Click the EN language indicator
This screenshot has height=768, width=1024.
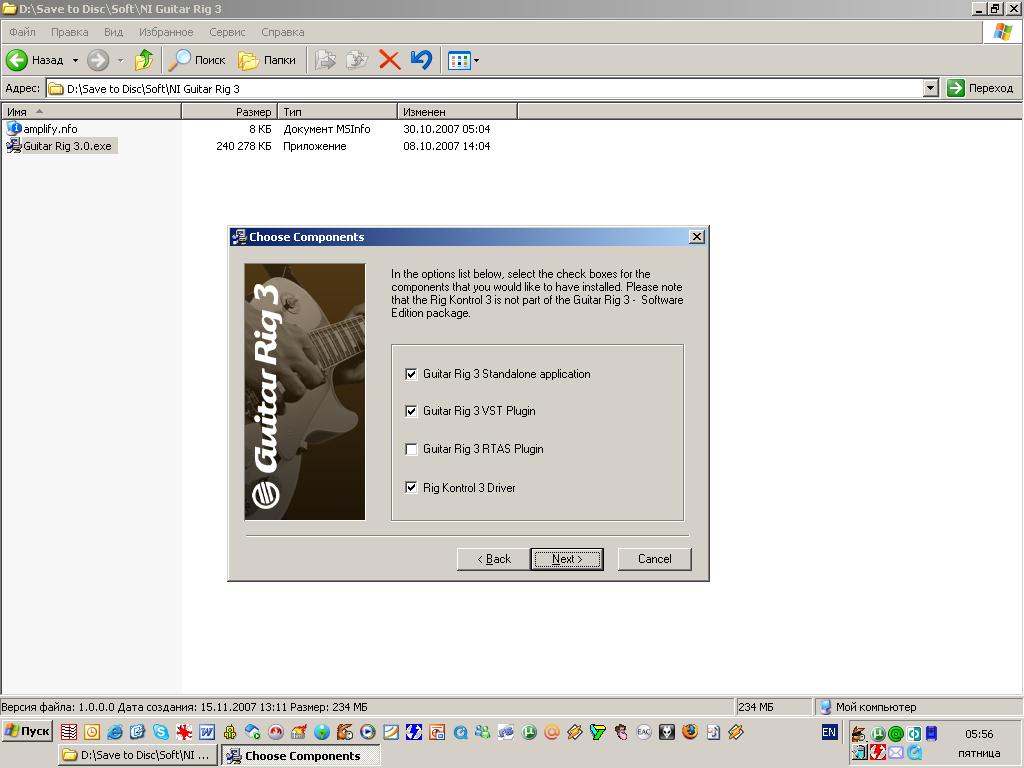829,732
